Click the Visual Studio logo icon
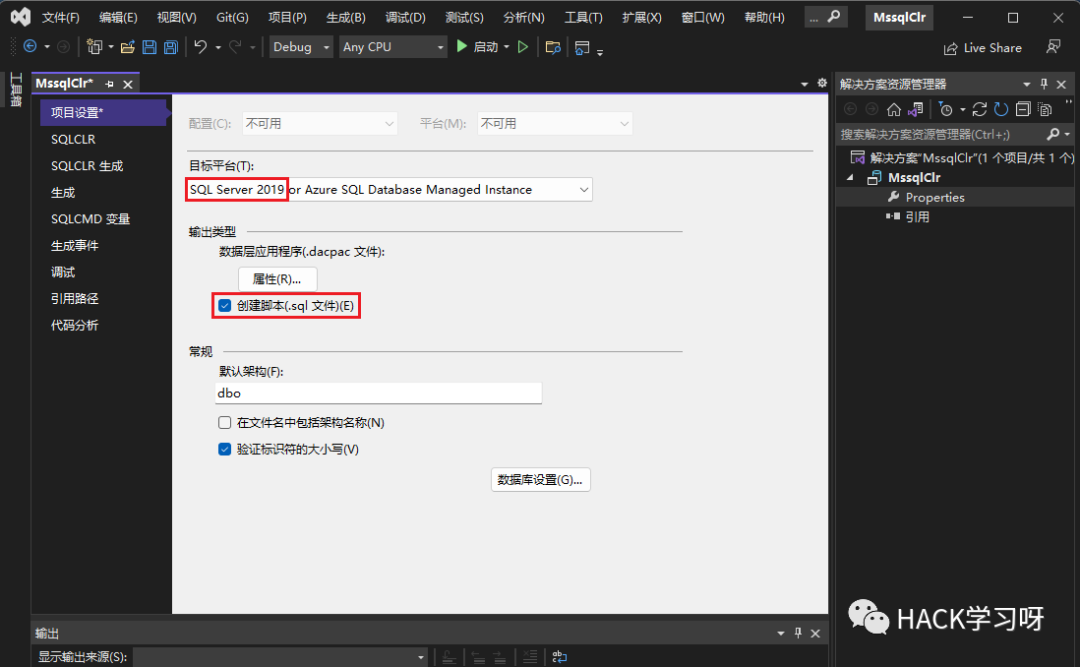Screen dimensions: 1080x667 click(x=21, y=17)
